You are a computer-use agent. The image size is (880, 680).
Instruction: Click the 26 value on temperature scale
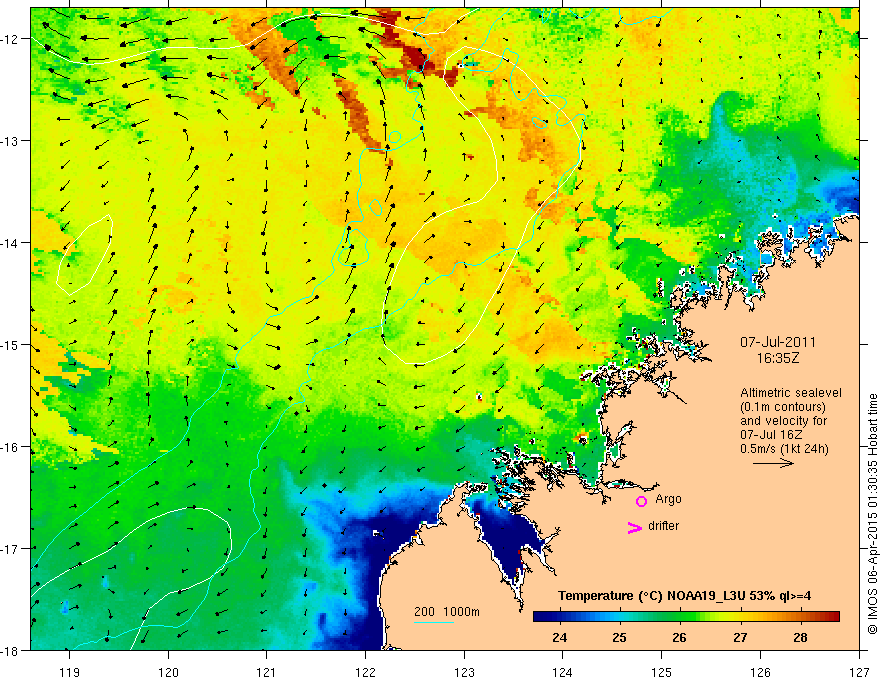click(680, 637)
